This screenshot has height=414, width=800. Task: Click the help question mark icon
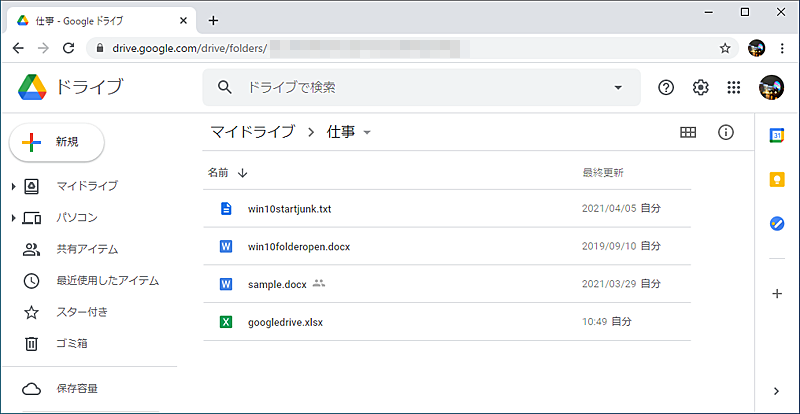click(x=666, y=88)
